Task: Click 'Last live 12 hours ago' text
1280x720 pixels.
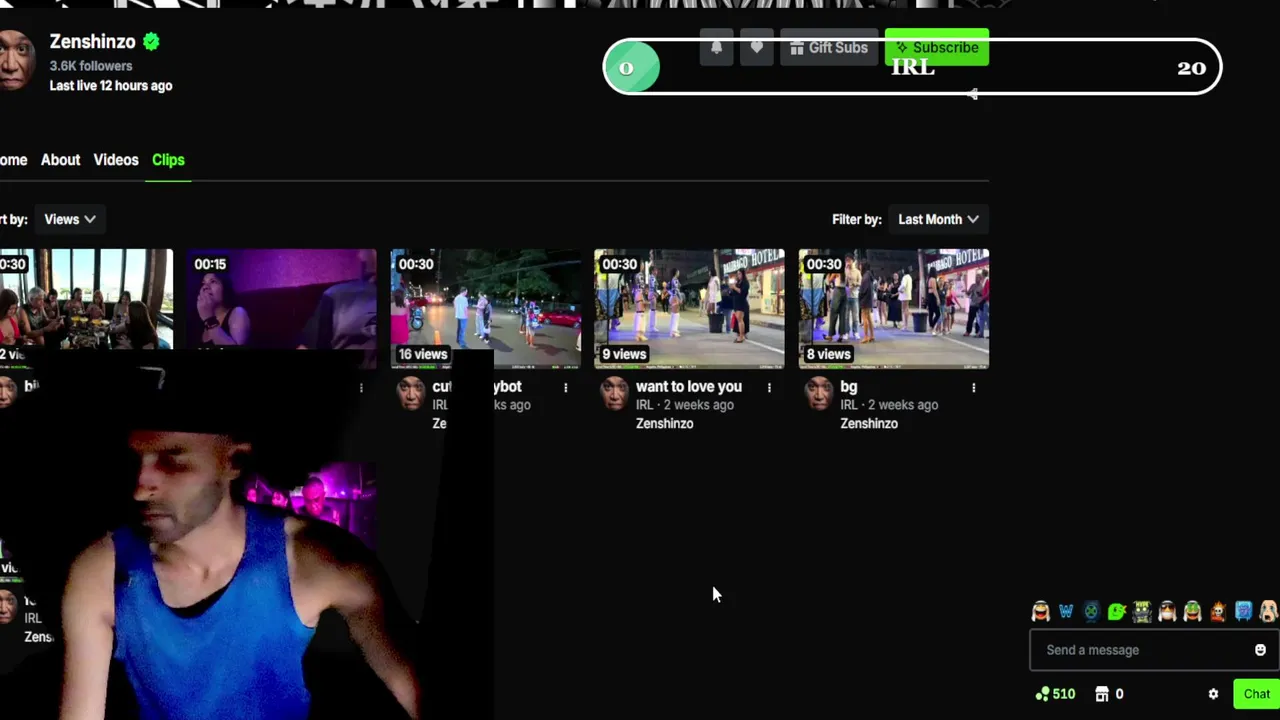Action: tap(111, 86)
